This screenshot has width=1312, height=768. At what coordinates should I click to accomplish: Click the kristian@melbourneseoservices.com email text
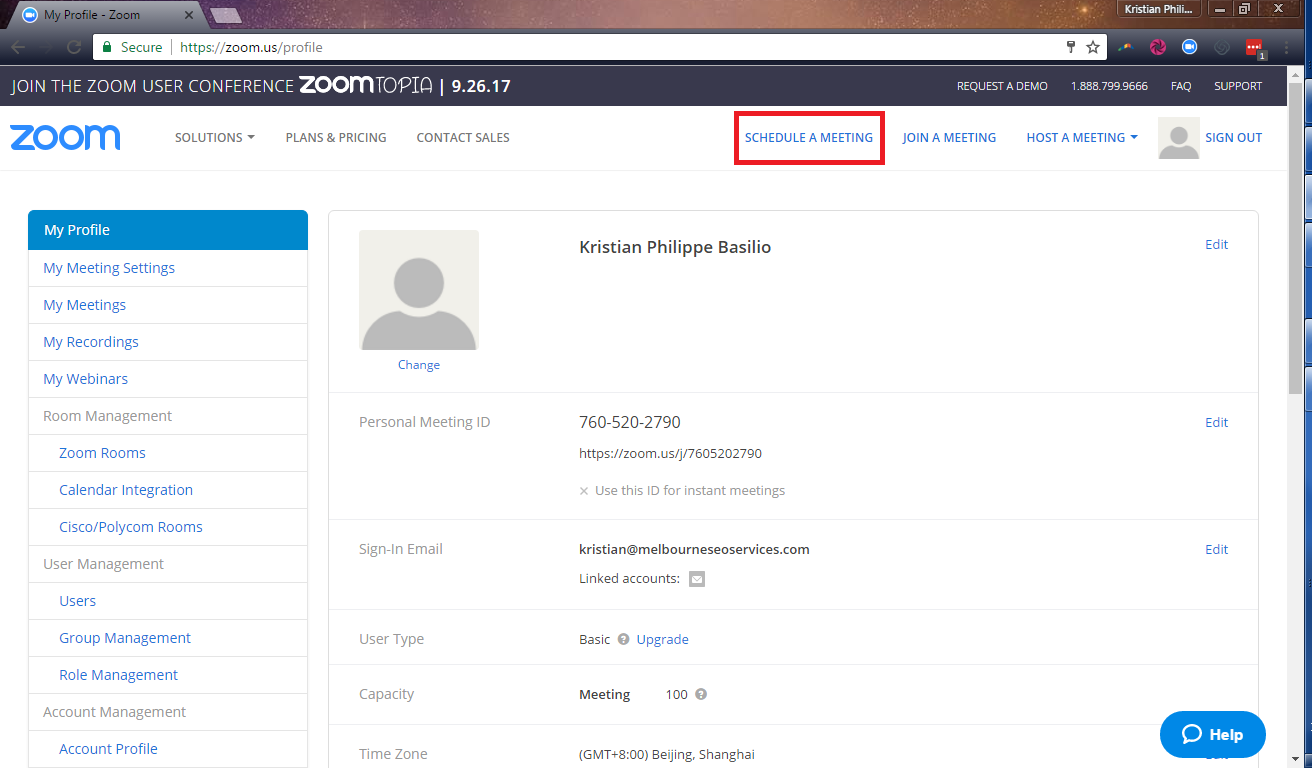click(694, 550)
